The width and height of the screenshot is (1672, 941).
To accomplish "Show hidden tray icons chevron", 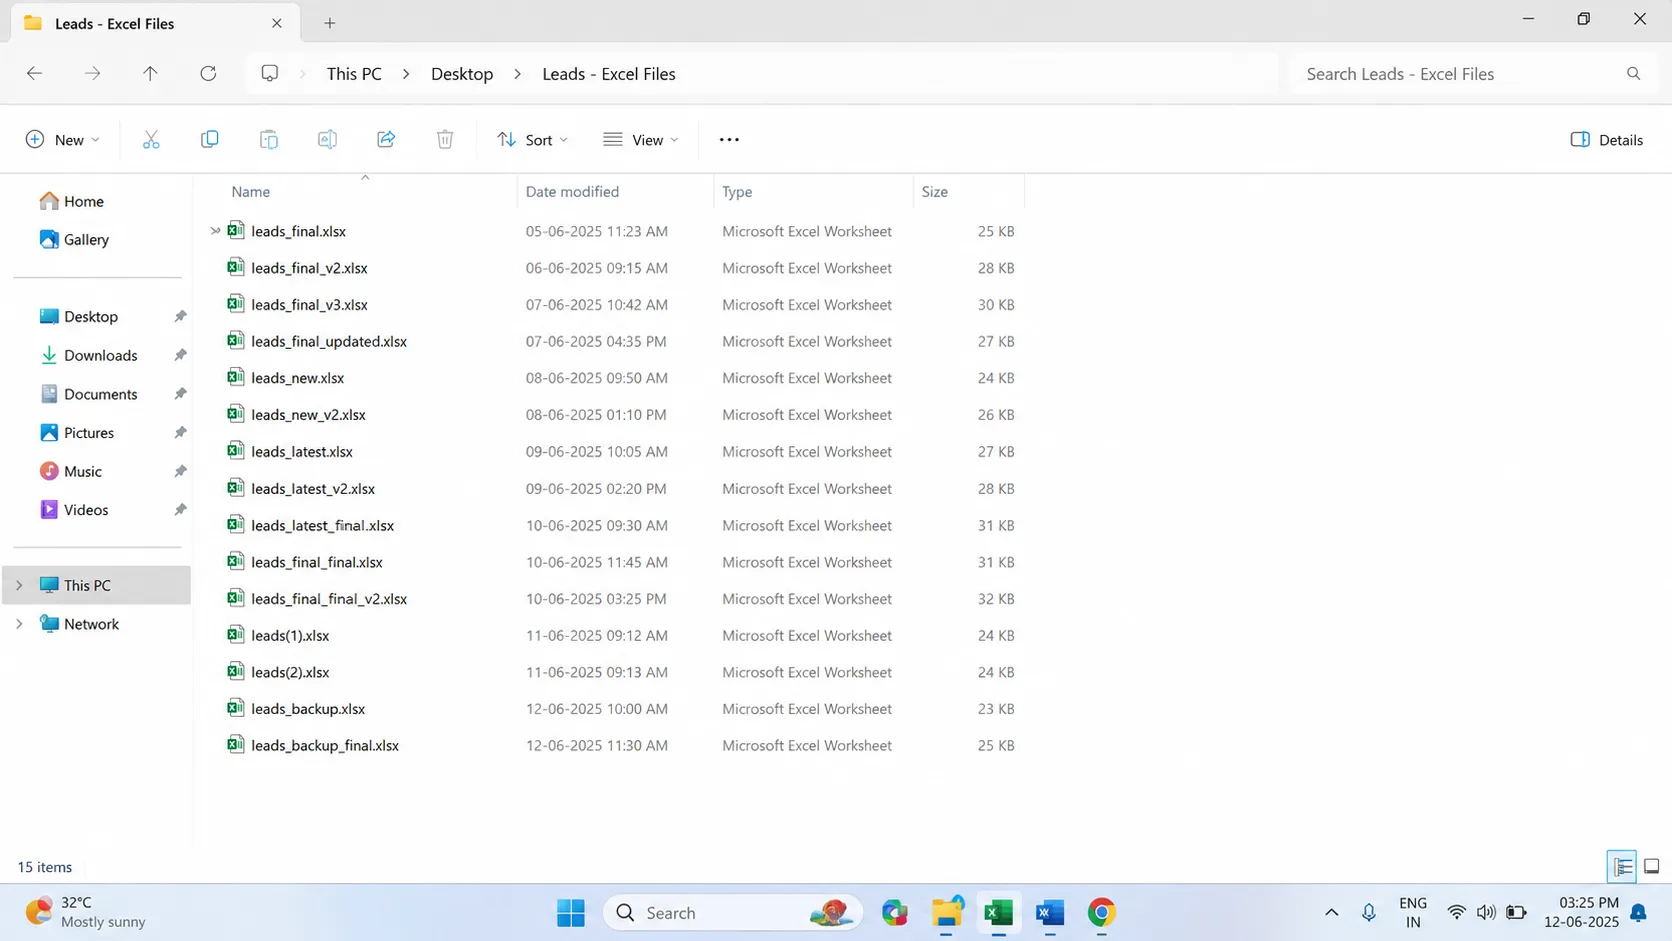I will coord(1331,913).
